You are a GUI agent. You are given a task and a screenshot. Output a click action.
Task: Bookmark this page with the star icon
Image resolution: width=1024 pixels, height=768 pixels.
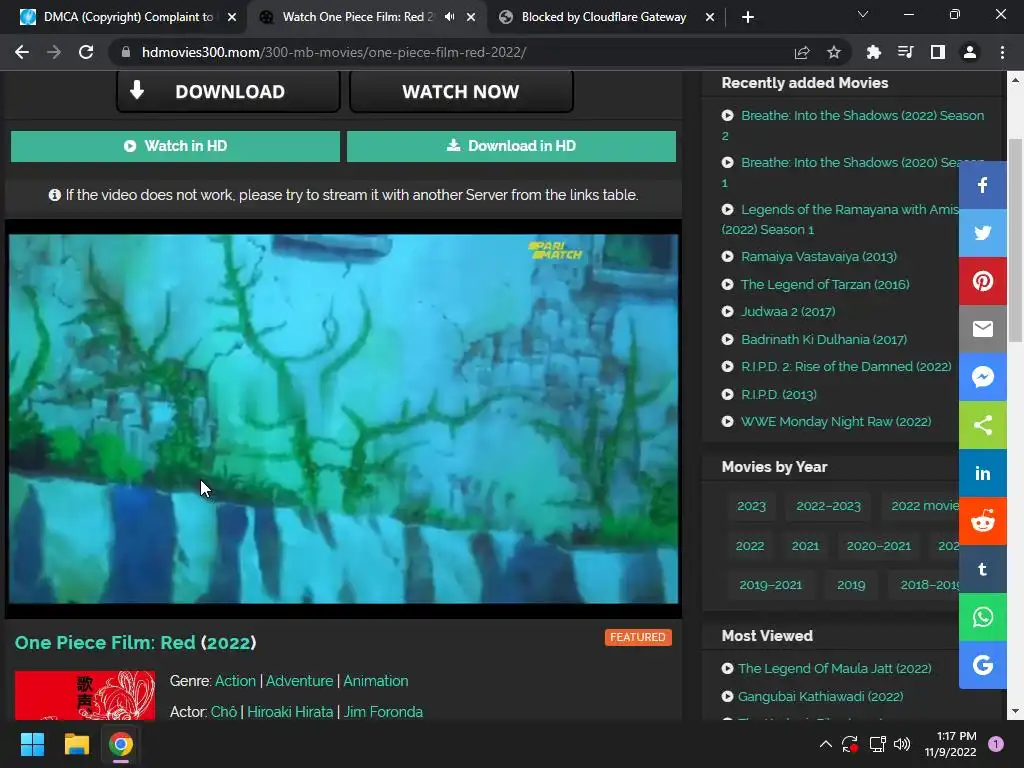coord(833,52)
